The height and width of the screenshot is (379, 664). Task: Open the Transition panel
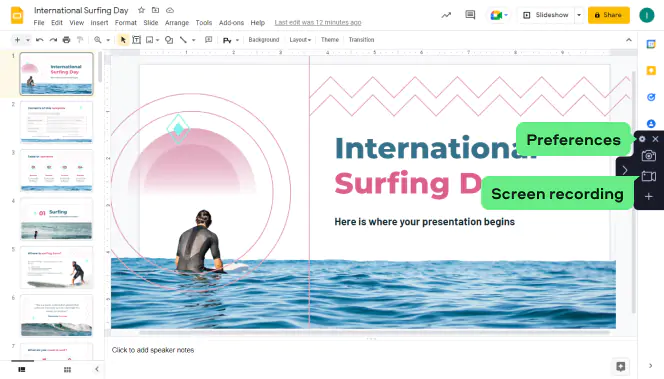(x=361, y=40)
